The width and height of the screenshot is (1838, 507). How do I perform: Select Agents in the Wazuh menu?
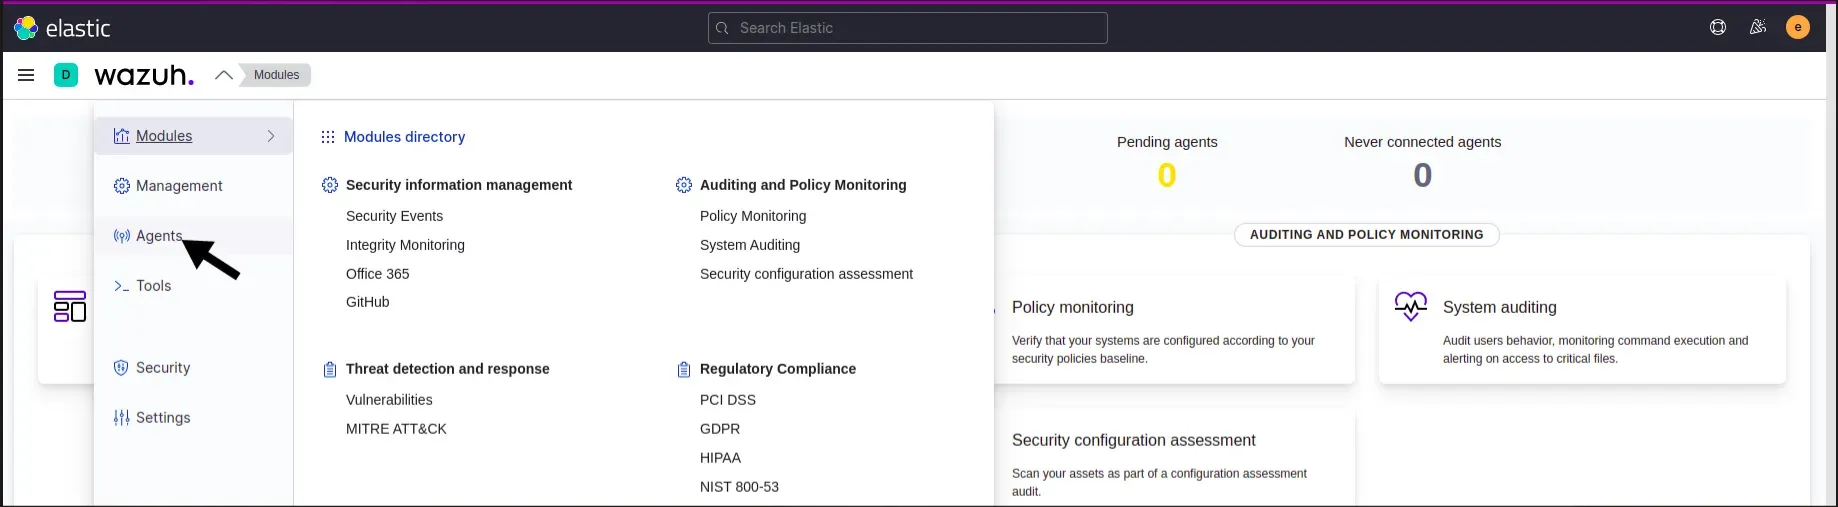[x=158, y=236]
